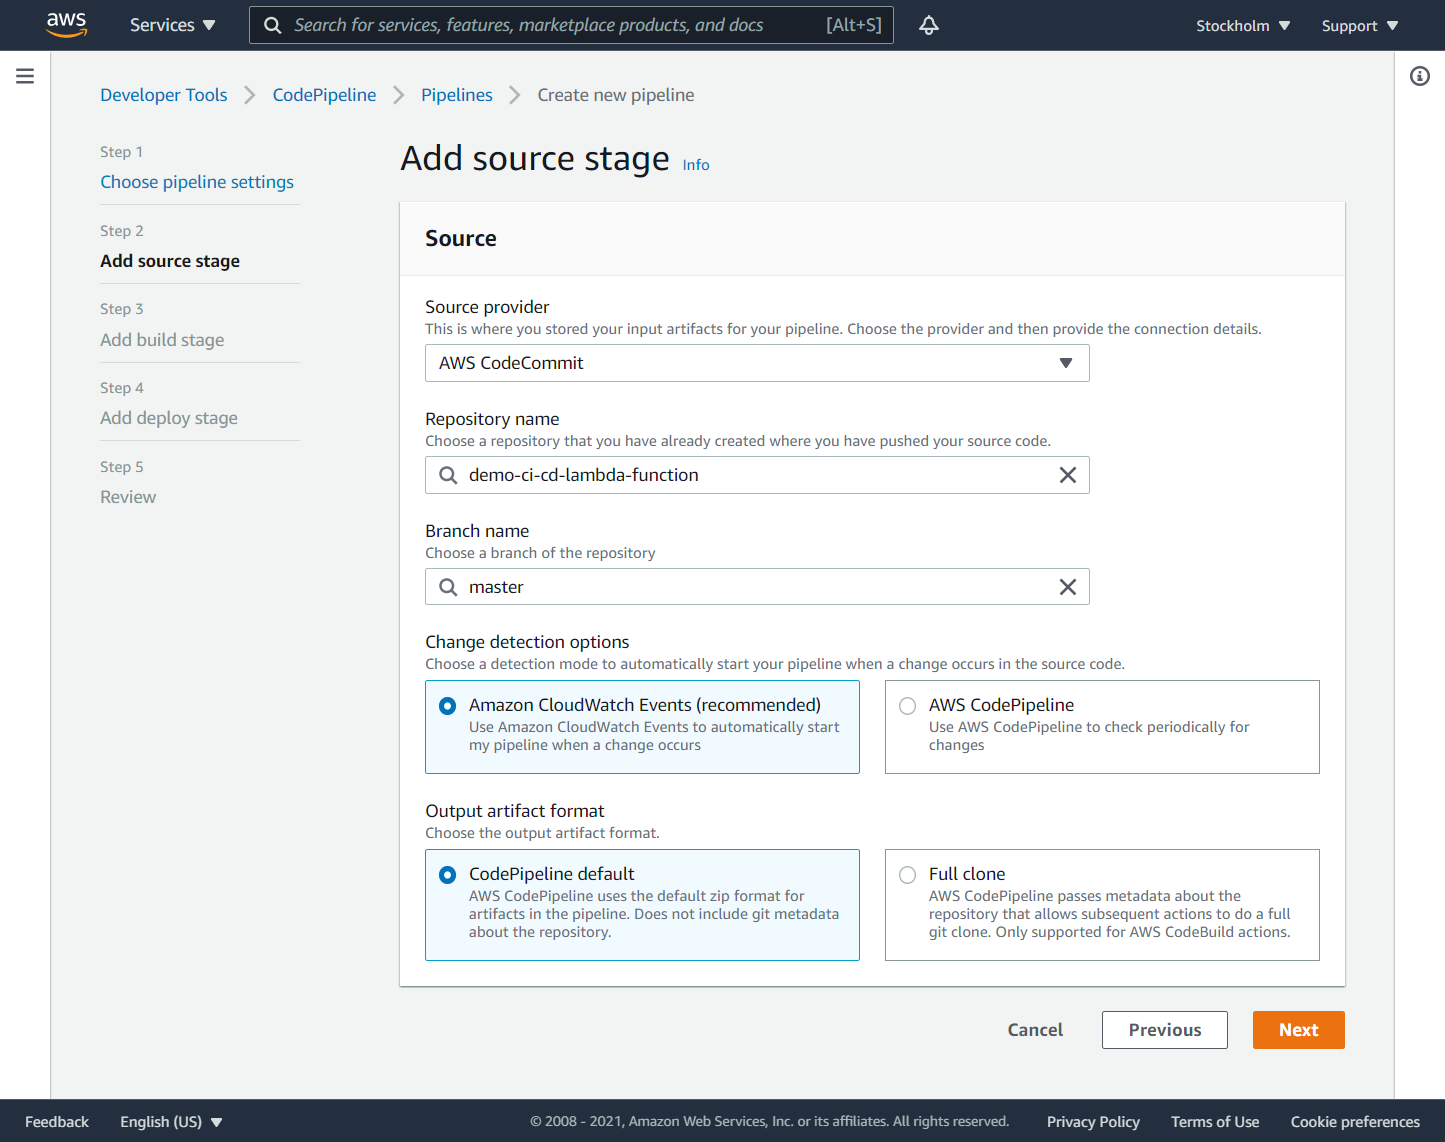Click the Next button

pyautogui.click(x=1298, y=1030)
